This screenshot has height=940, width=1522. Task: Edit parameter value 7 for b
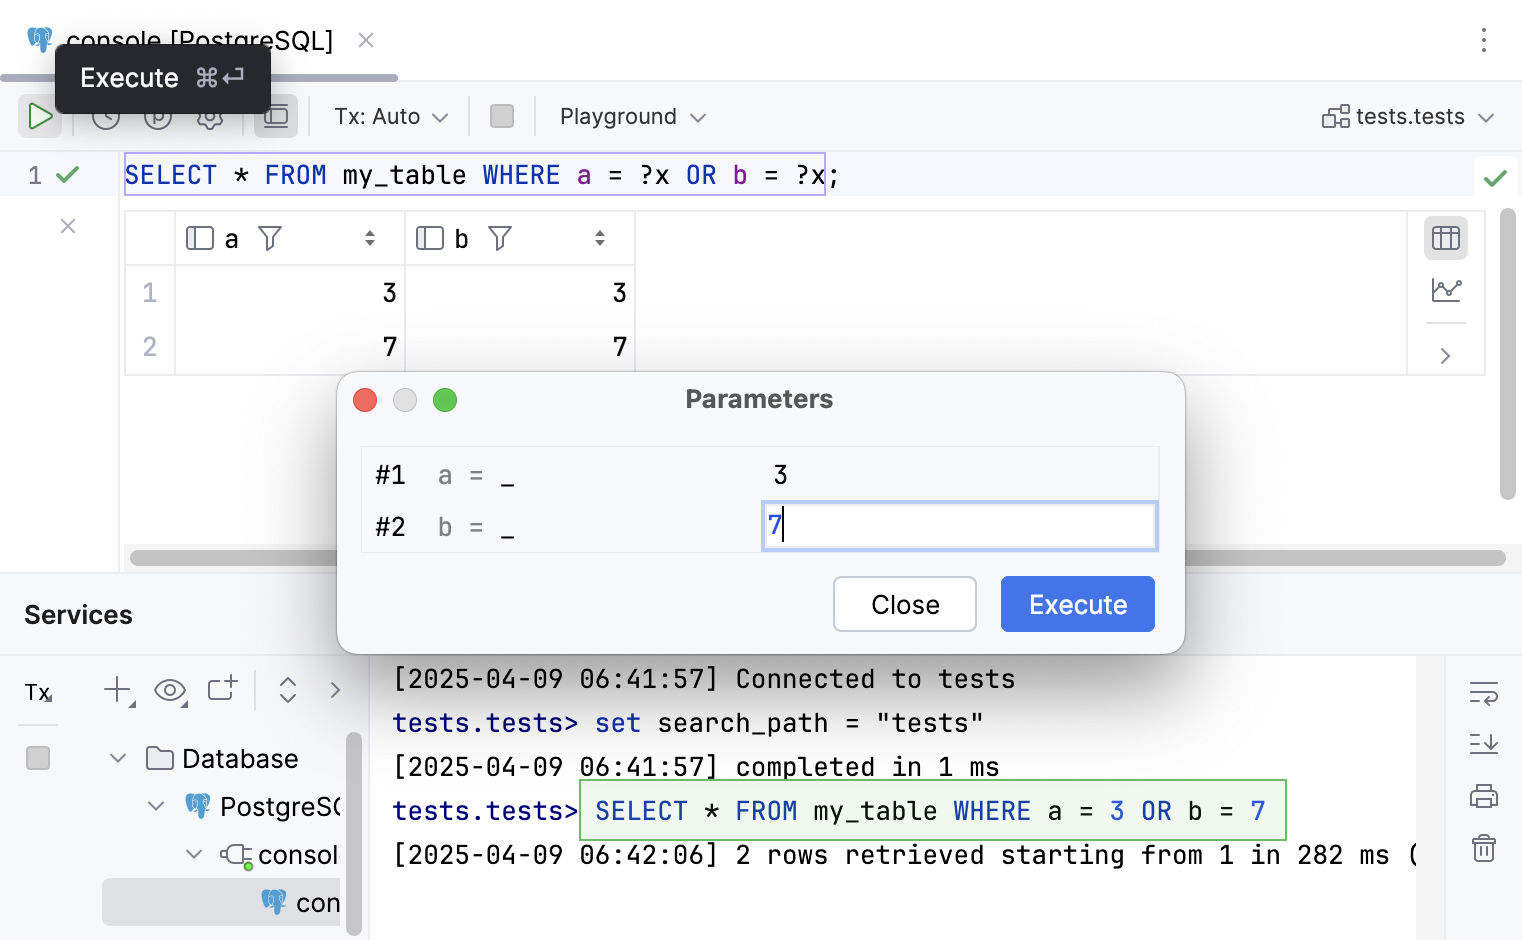tap(959, 525)
